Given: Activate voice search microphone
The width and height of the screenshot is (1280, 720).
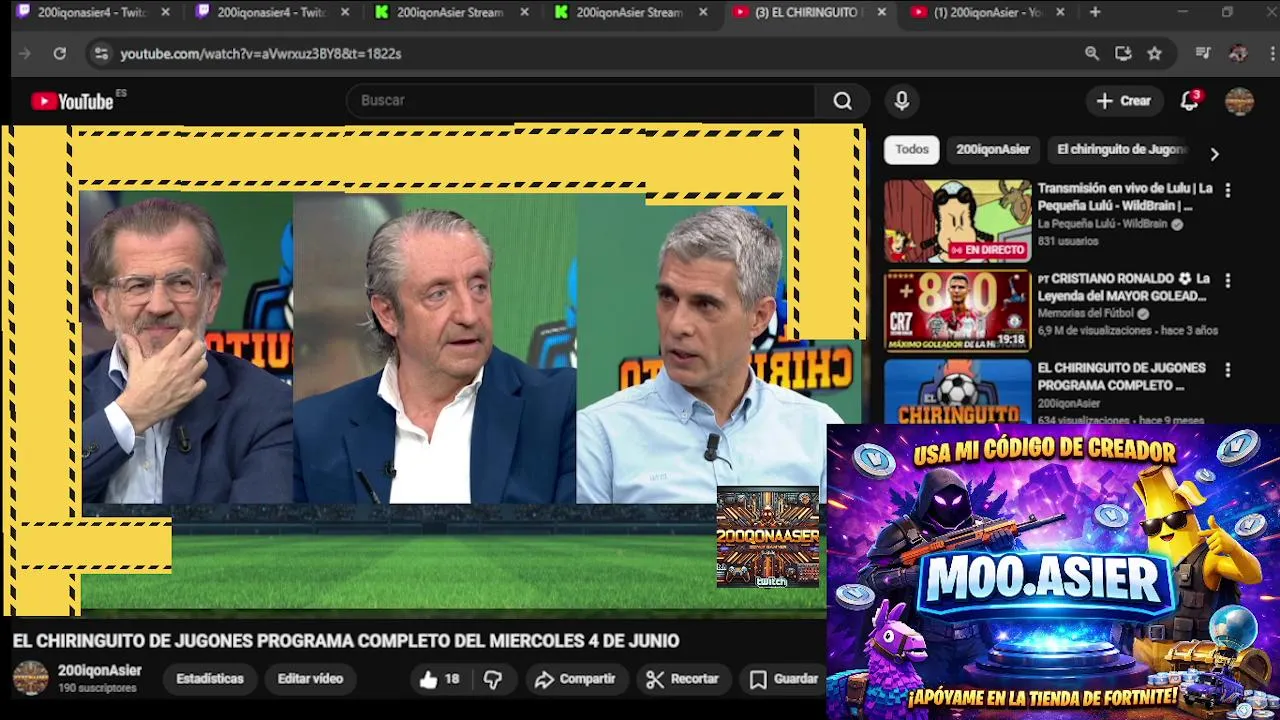Looking at the screenshot, I should point(902,101).
